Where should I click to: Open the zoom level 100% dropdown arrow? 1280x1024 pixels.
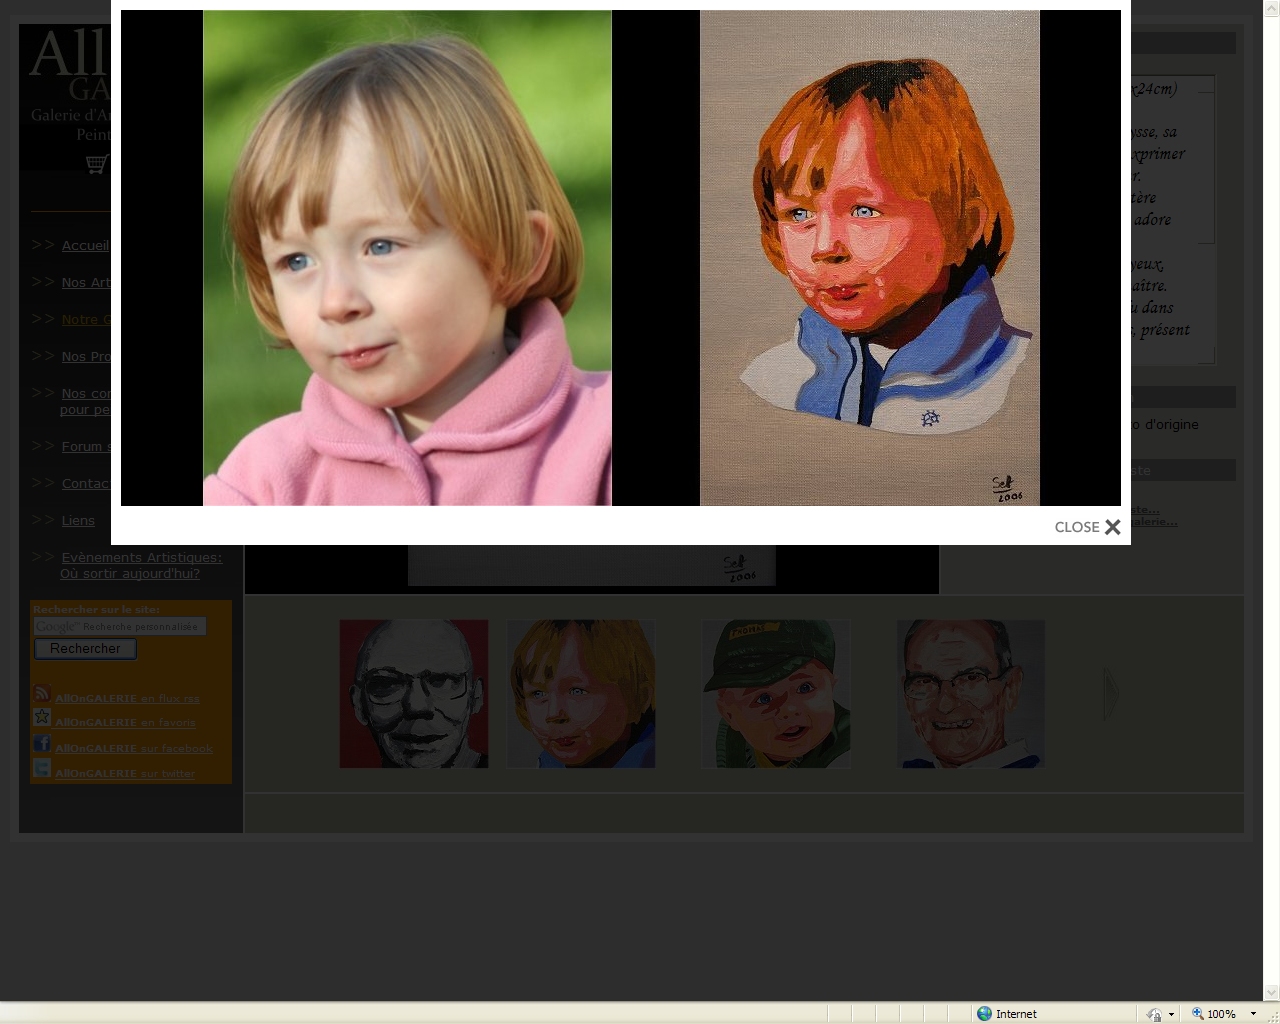[1253, 1013]
